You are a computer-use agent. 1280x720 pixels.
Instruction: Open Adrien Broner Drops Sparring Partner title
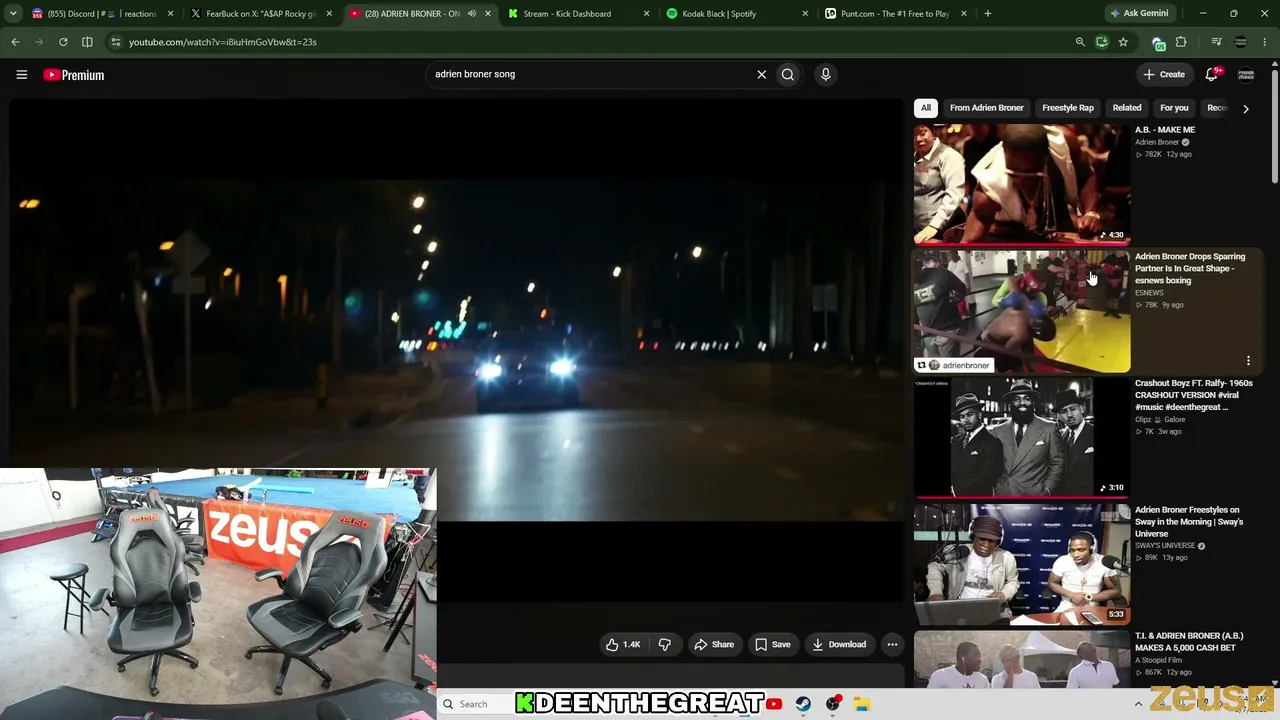pyautogui.click(x=1190, y=268)
